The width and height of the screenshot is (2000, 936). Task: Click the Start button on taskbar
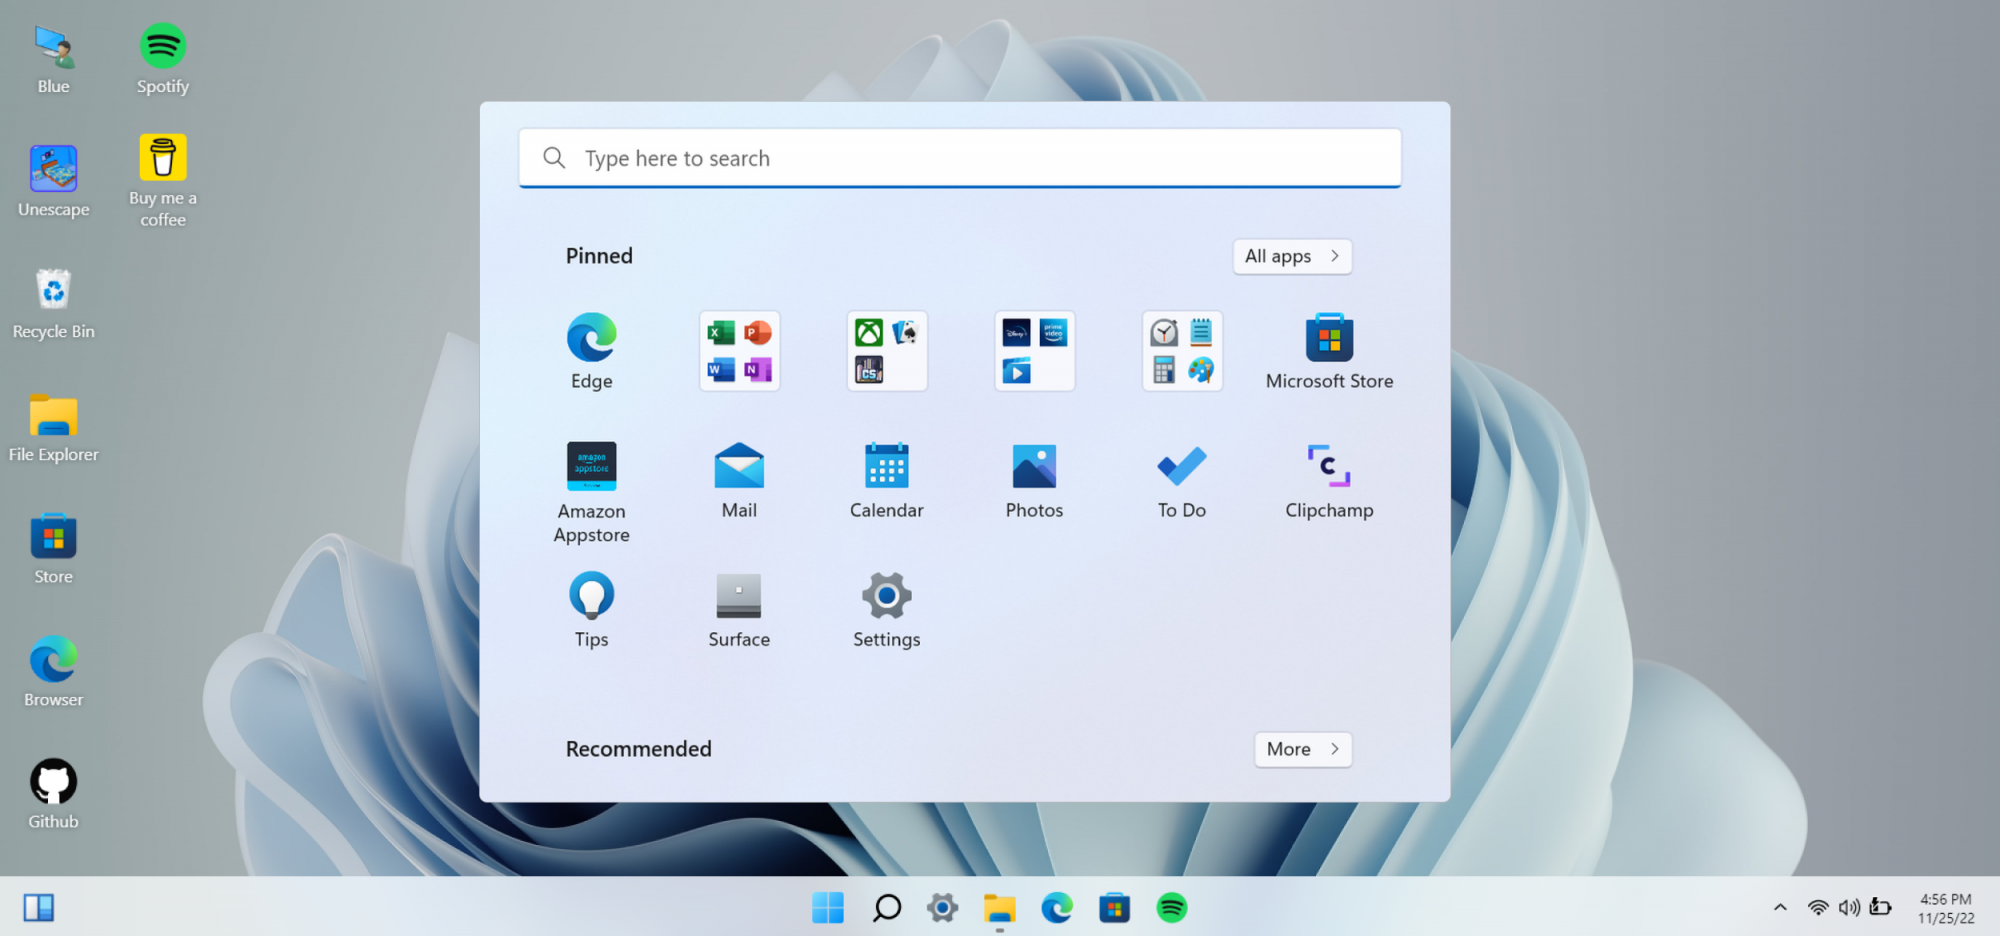click(828, 908)
